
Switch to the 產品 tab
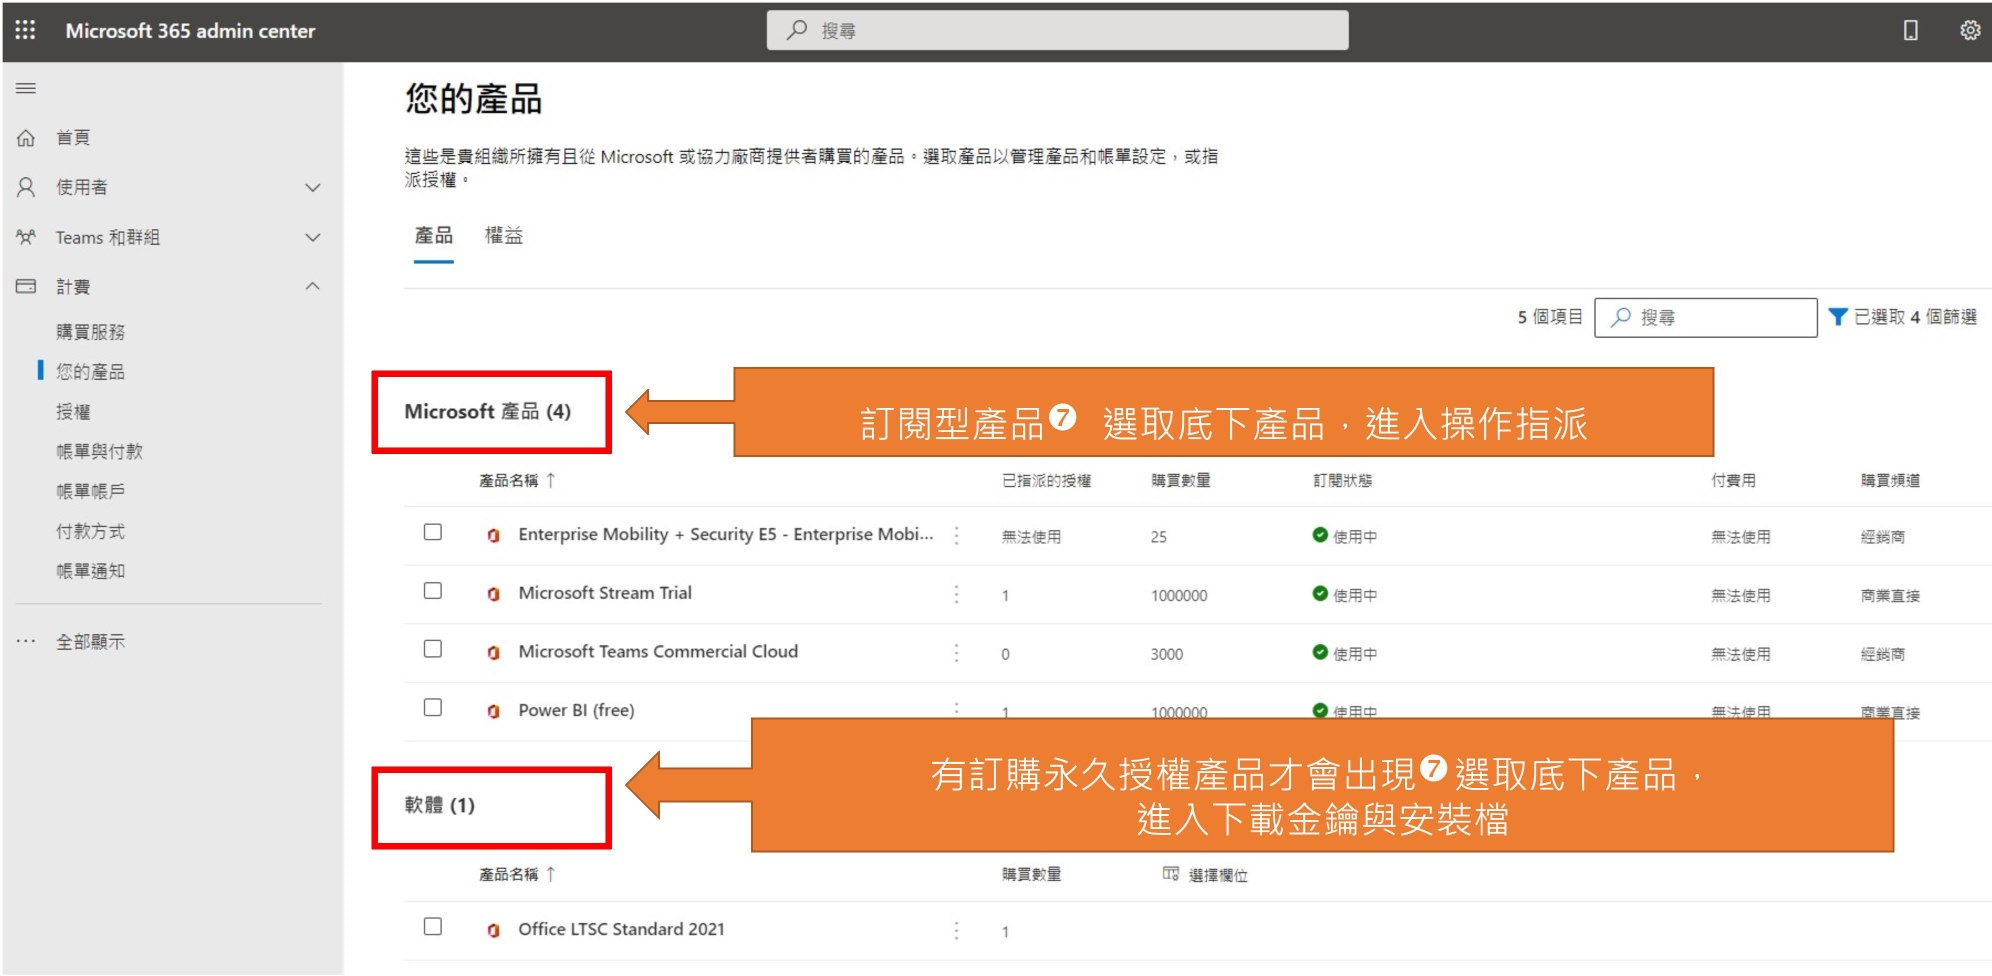[x=434, y=236]
